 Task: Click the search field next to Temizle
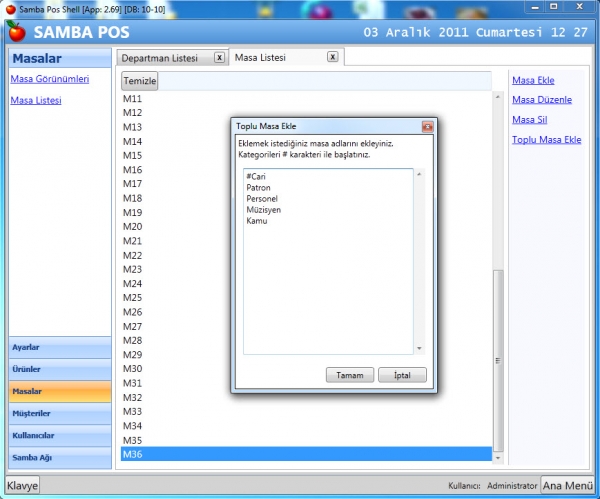(324, 81)
